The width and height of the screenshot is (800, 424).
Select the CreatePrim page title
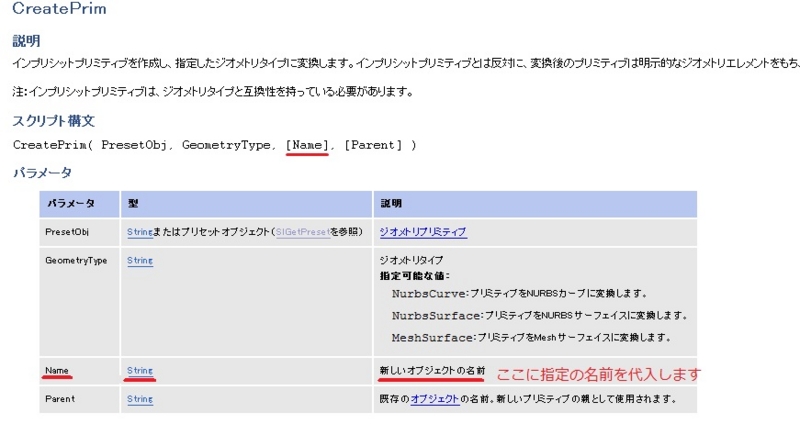[59, 9]
